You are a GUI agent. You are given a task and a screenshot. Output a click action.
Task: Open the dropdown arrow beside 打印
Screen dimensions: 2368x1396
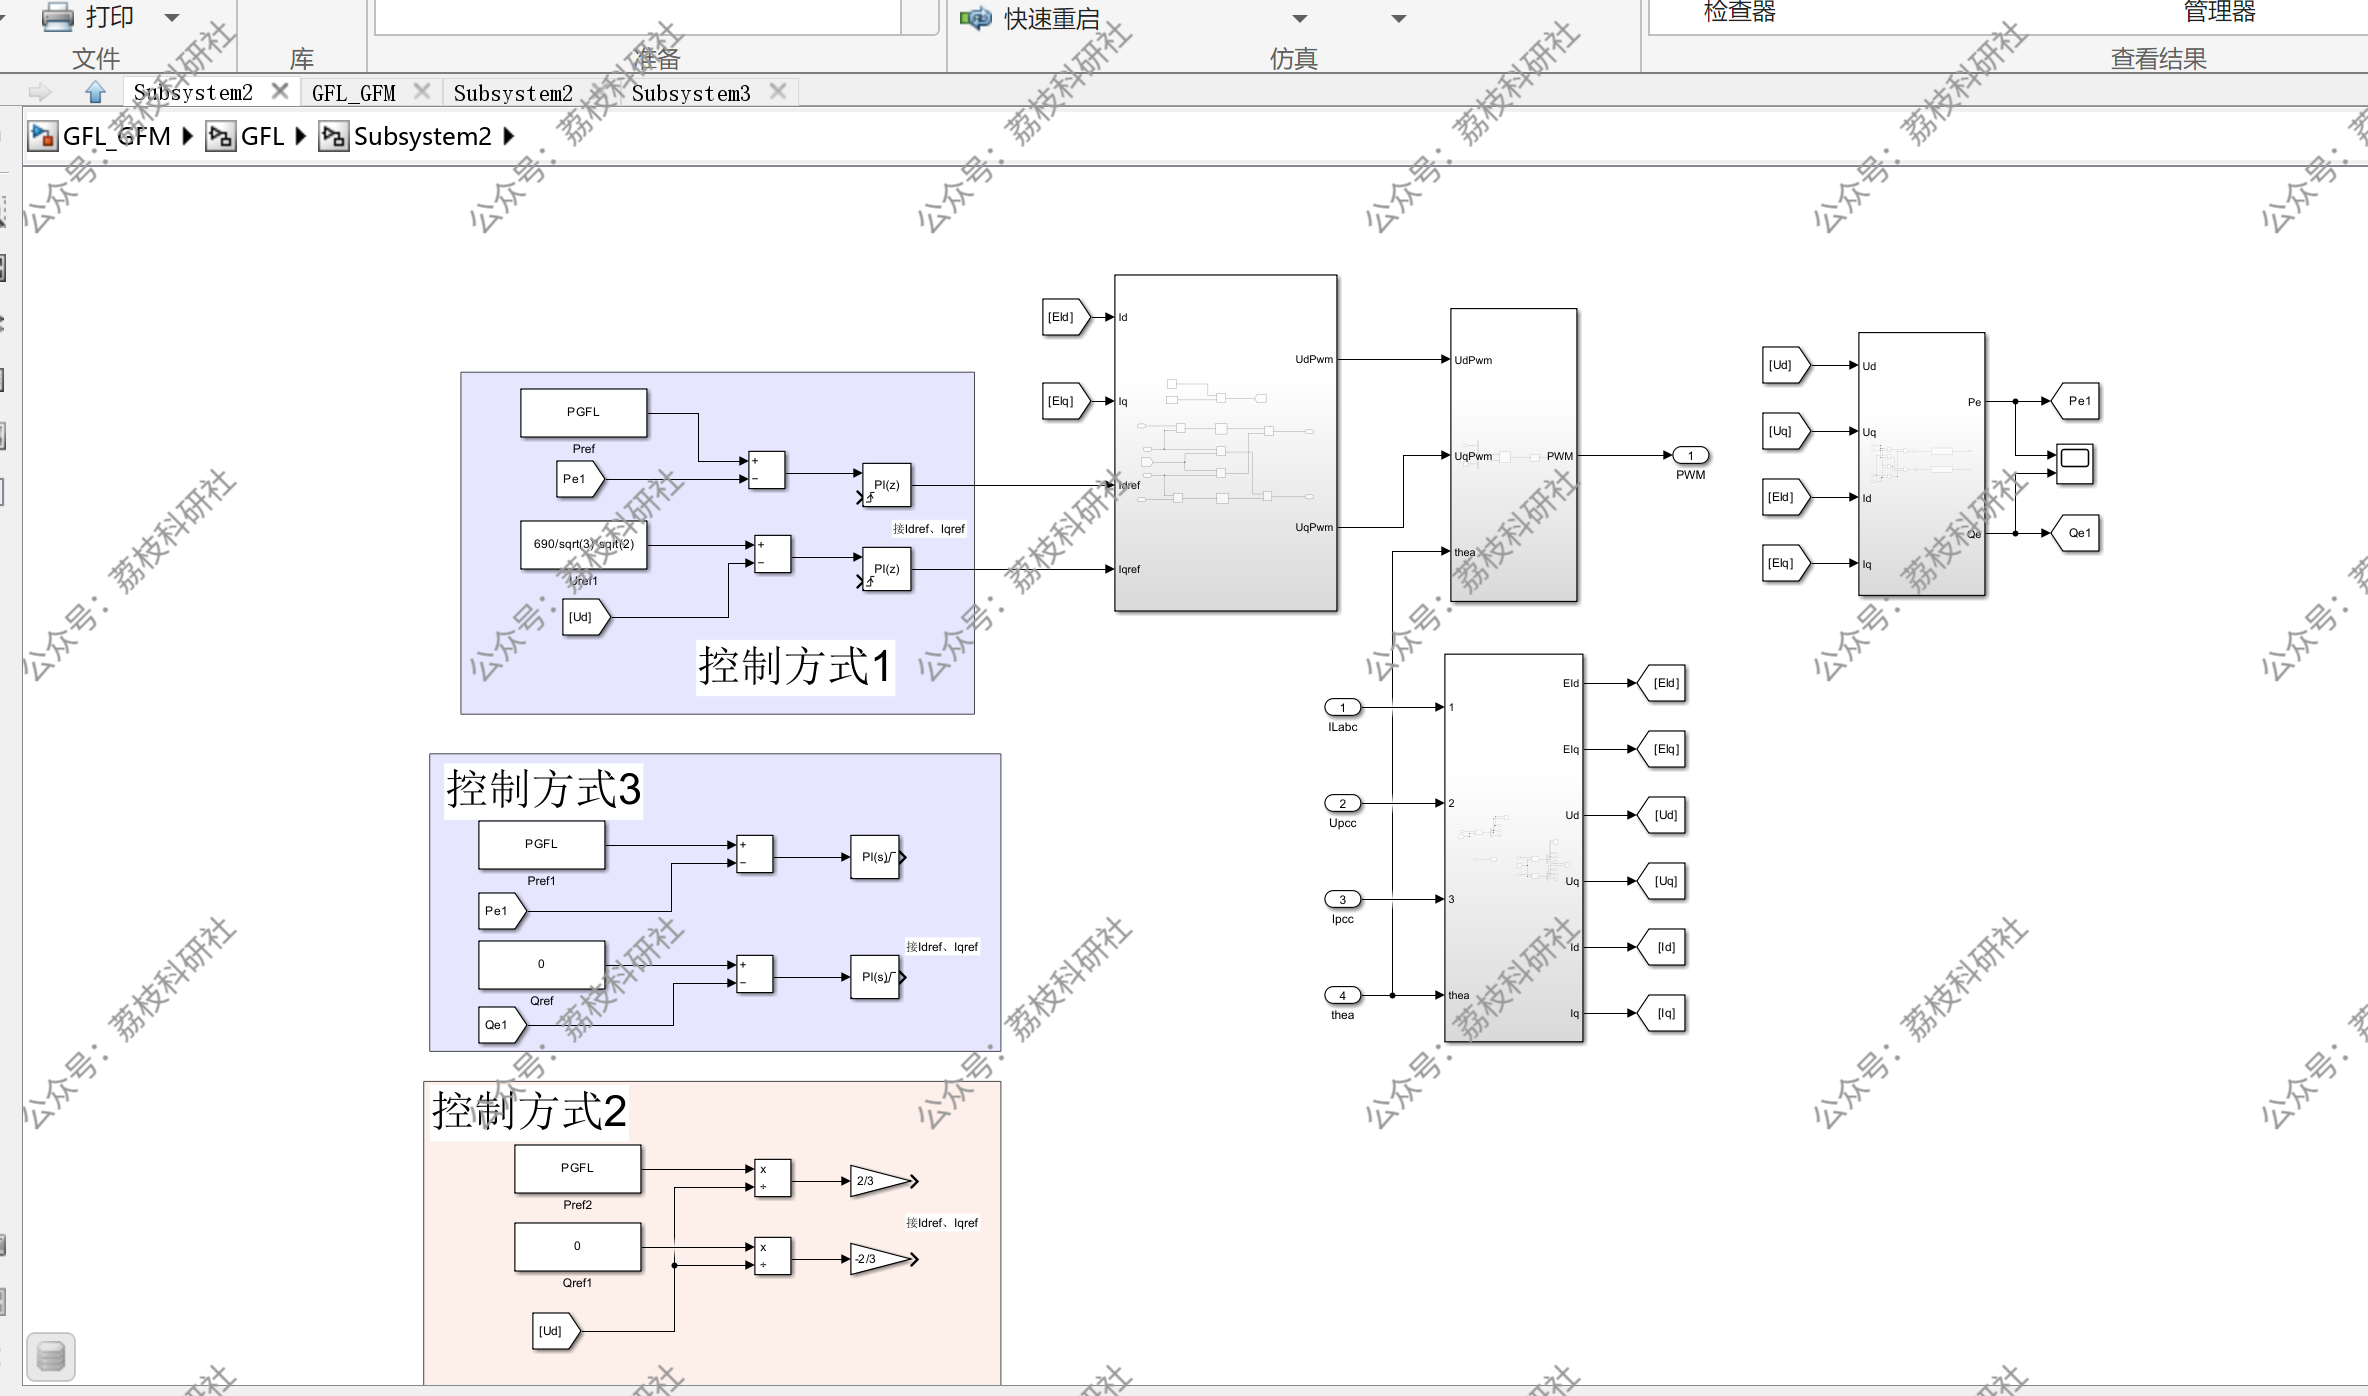click(x=172, y=18)
